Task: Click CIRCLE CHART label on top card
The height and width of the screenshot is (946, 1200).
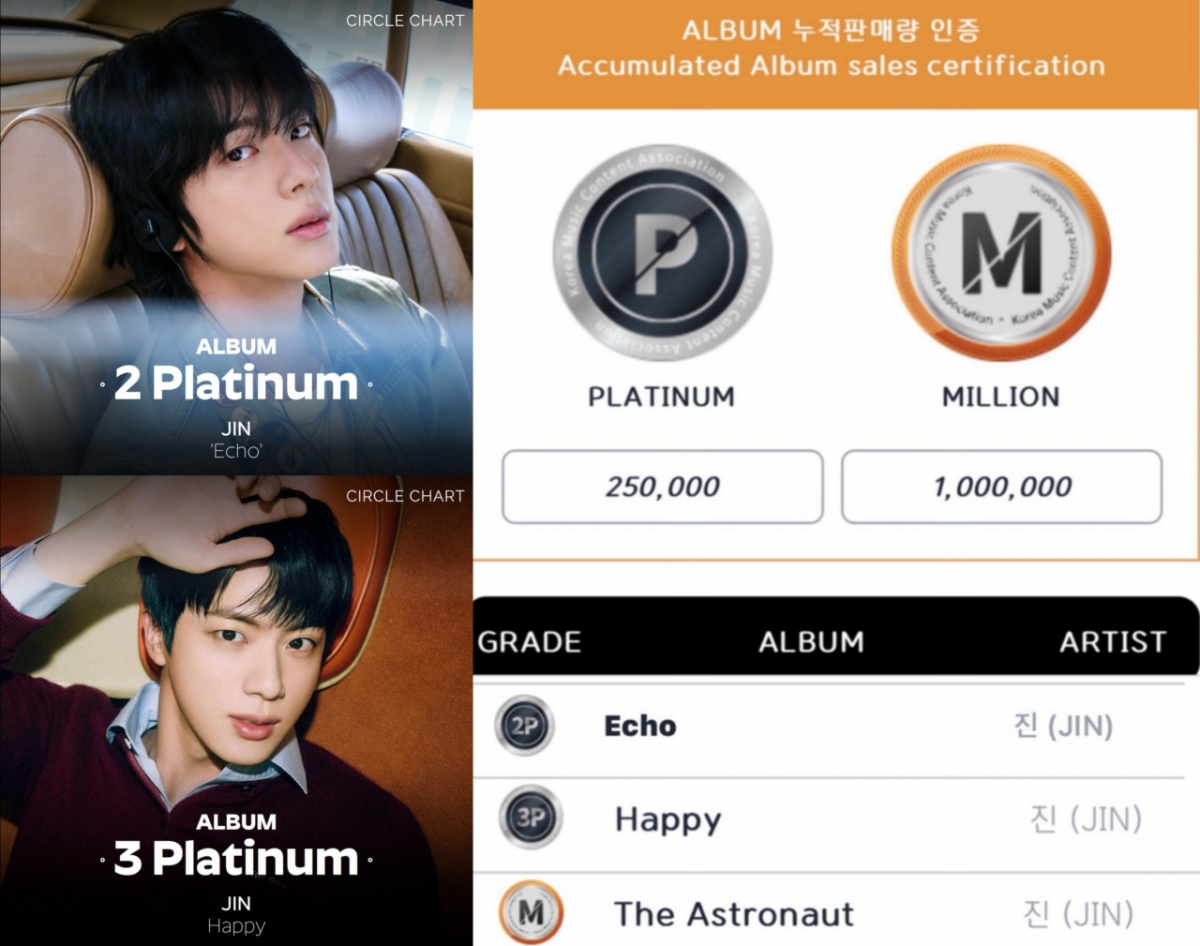Action: click(405, 20)
